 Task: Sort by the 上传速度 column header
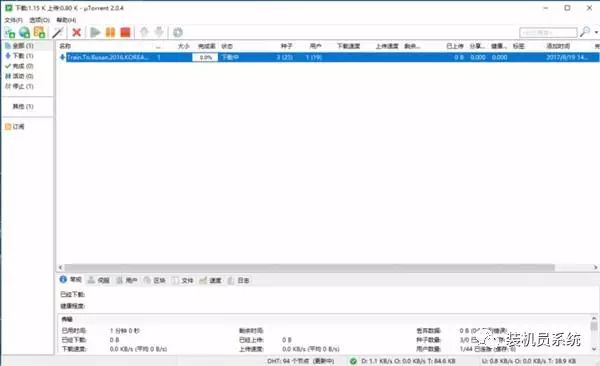tap(387, 46)
